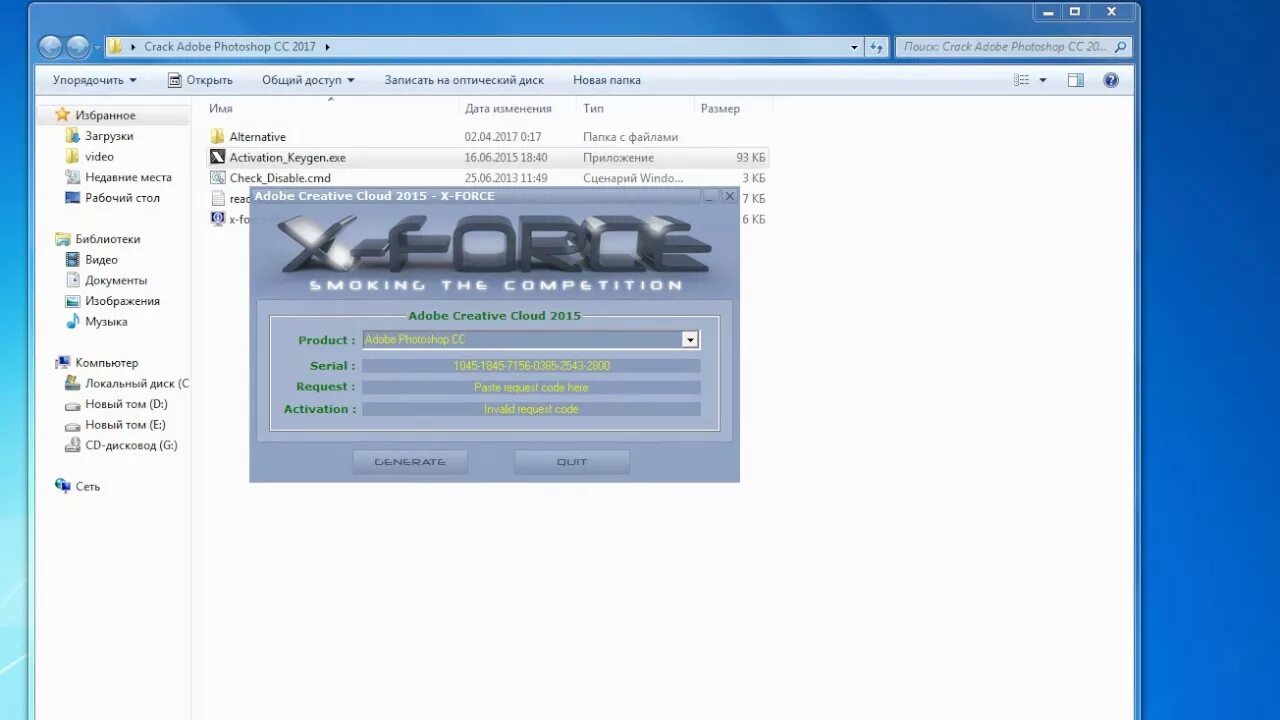Screen dimensions: 1280x720
Task: Click the QUIT button
Action: tap(572, 462)
